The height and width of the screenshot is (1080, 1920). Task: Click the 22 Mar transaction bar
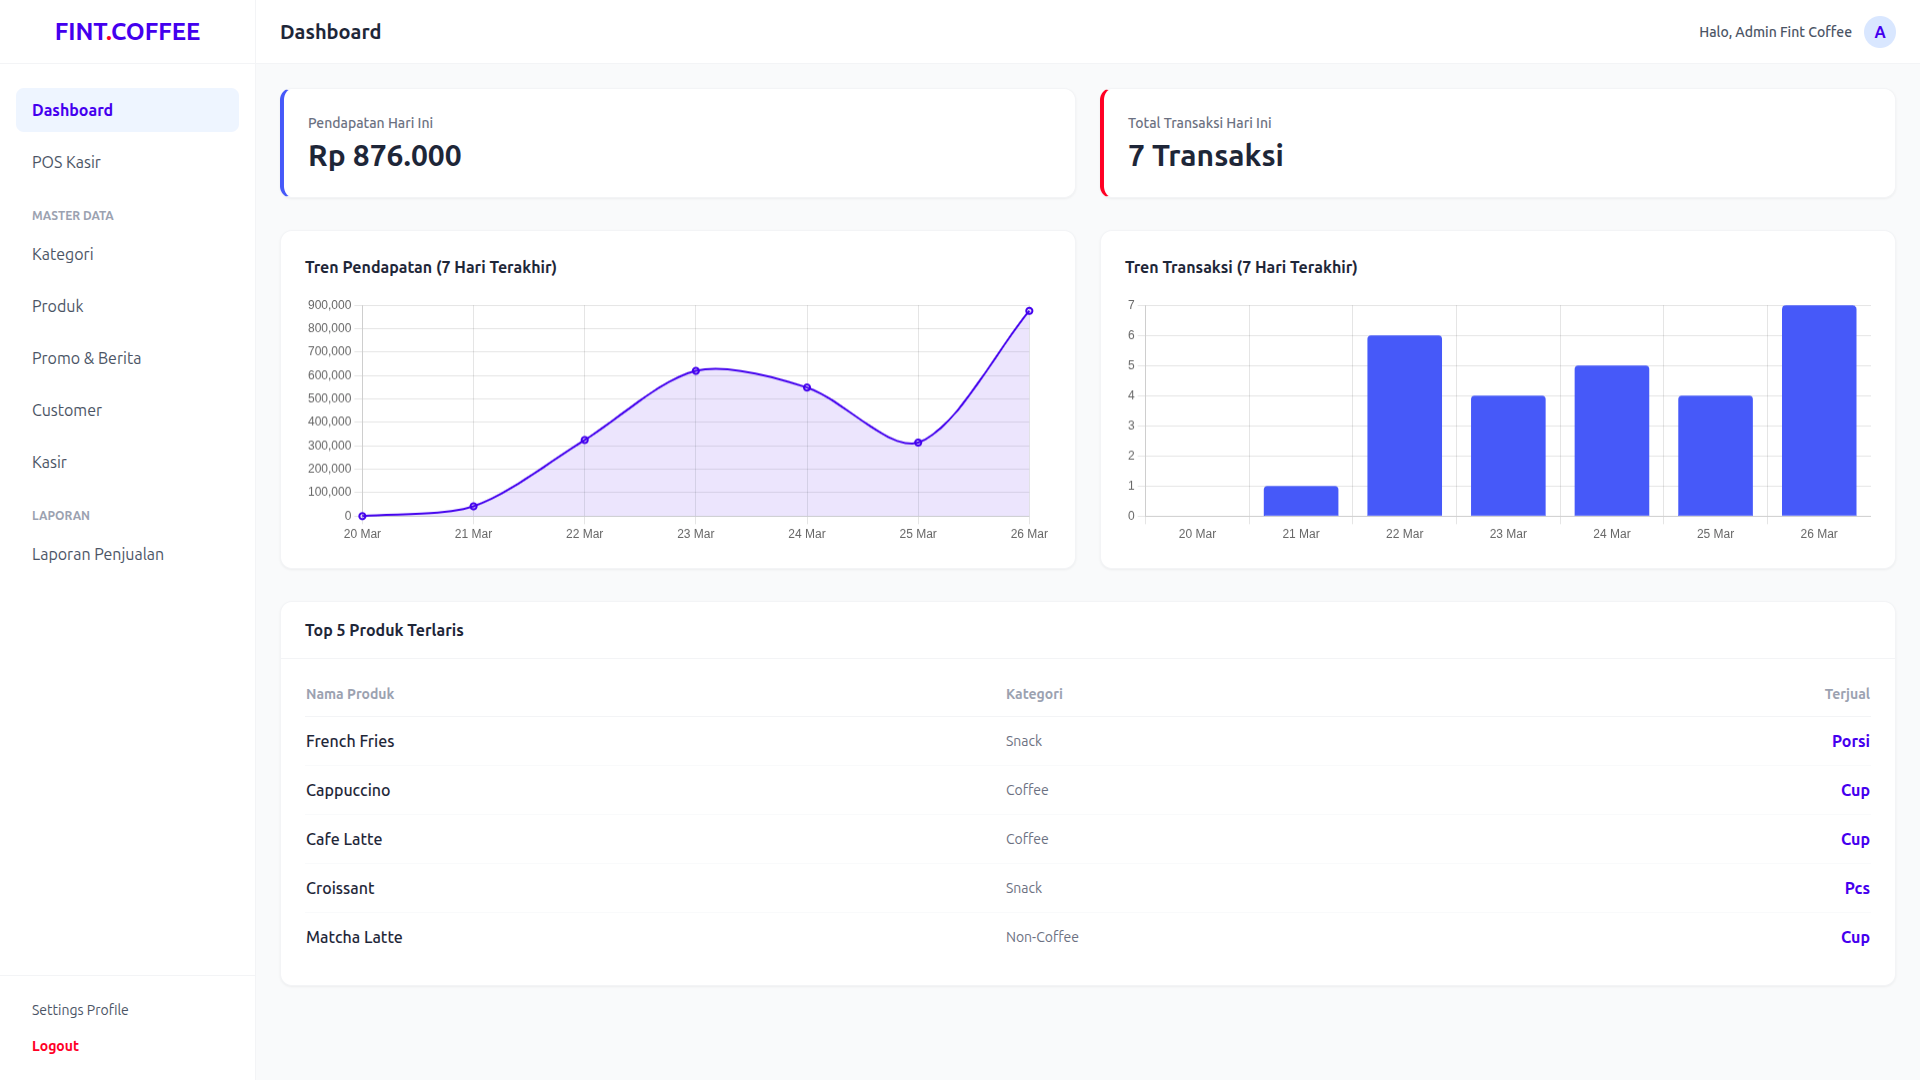[x=1404, y=426]
